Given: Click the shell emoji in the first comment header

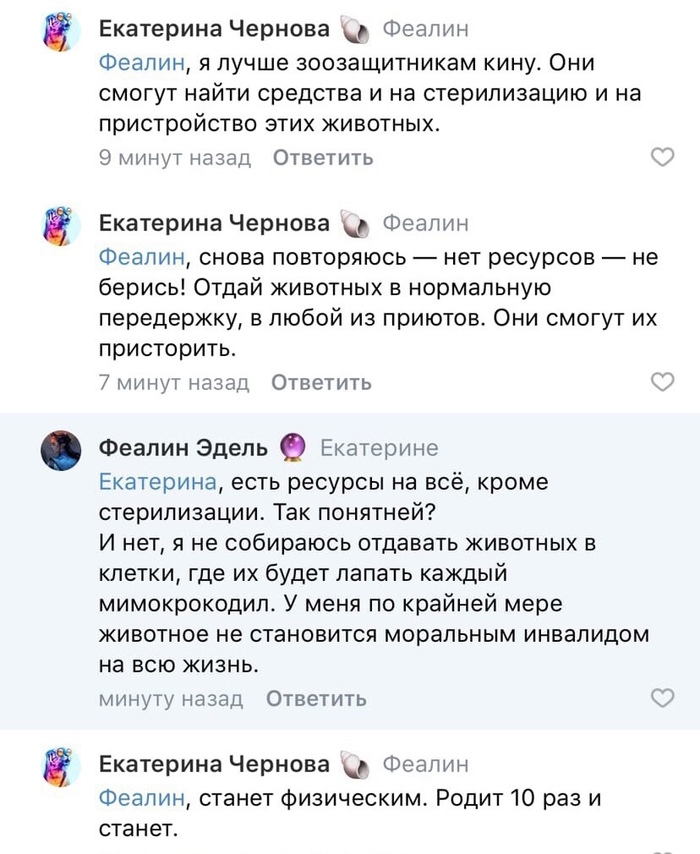Looking at the screenshot, I should [x=355, y=31].
